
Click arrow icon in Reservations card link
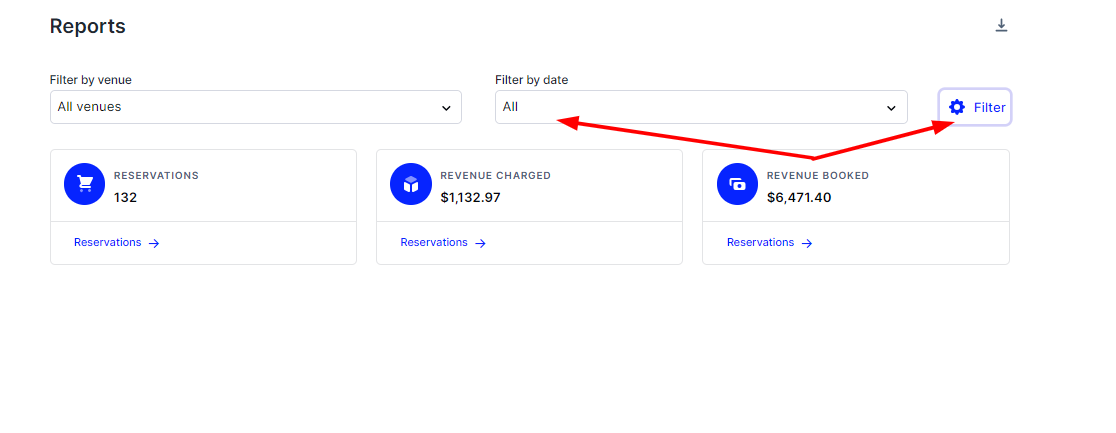[154, 243]
